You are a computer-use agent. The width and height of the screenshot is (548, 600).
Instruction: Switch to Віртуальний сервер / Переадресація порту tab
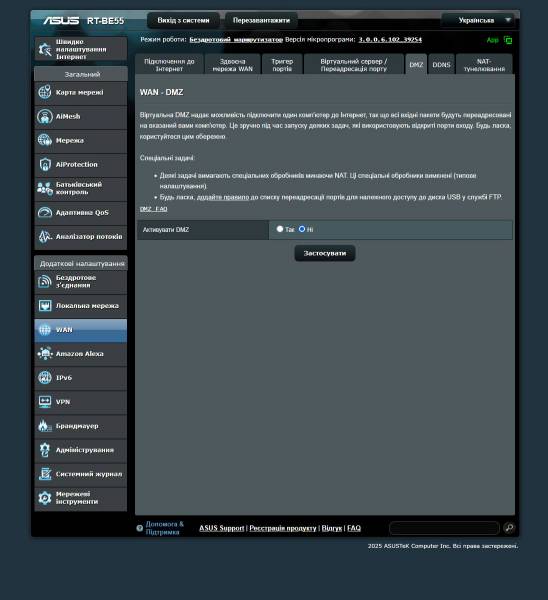tap(354, 65)
